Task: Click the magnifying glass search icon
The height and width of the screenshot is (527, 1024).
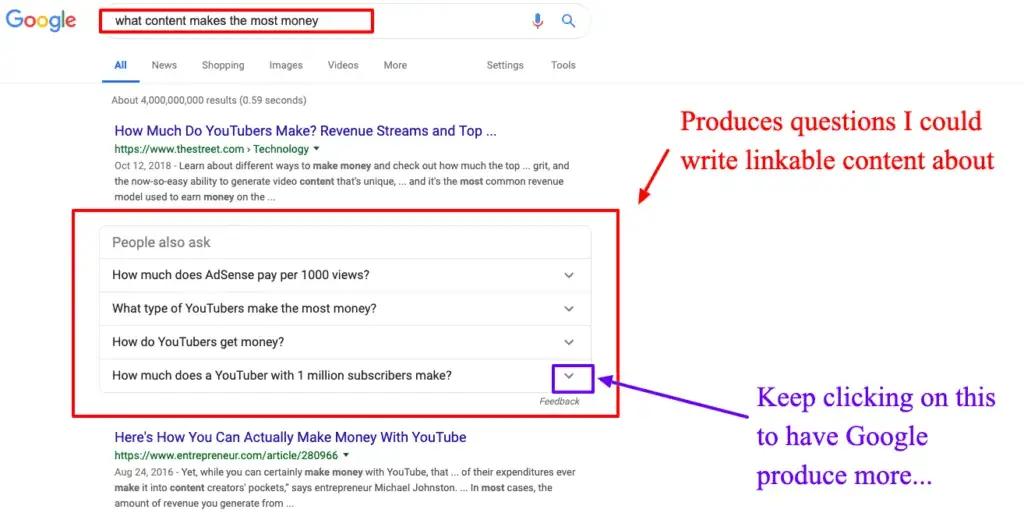Action: click(x=569, y=21)
